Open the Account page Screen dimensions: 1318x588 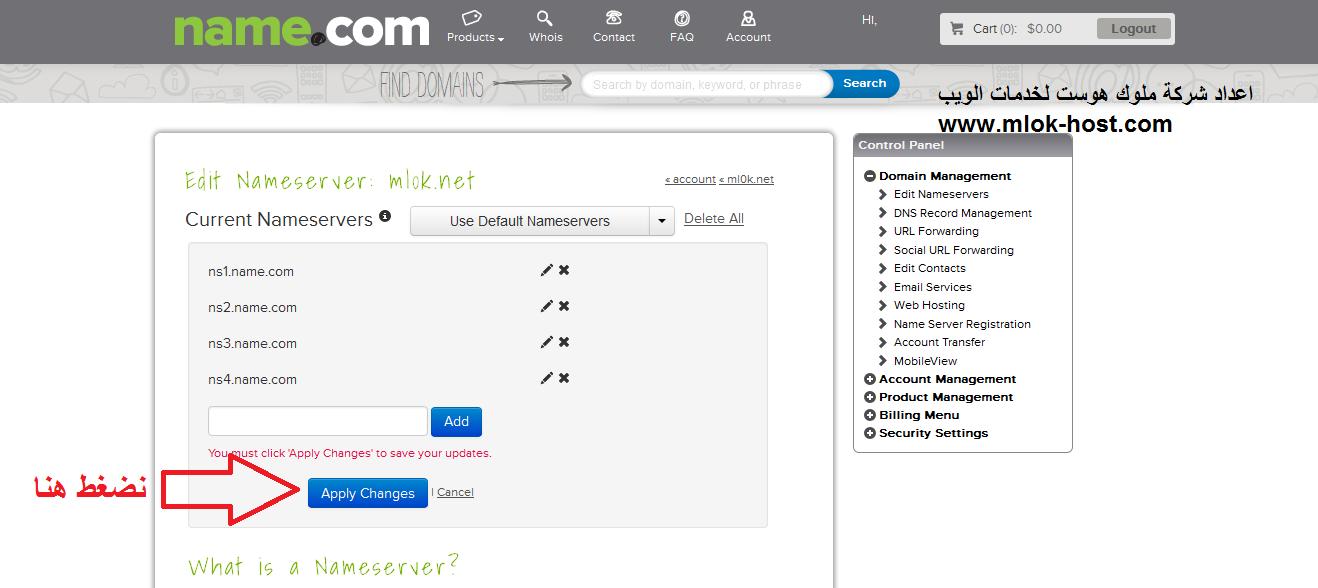tap(748, 27)
